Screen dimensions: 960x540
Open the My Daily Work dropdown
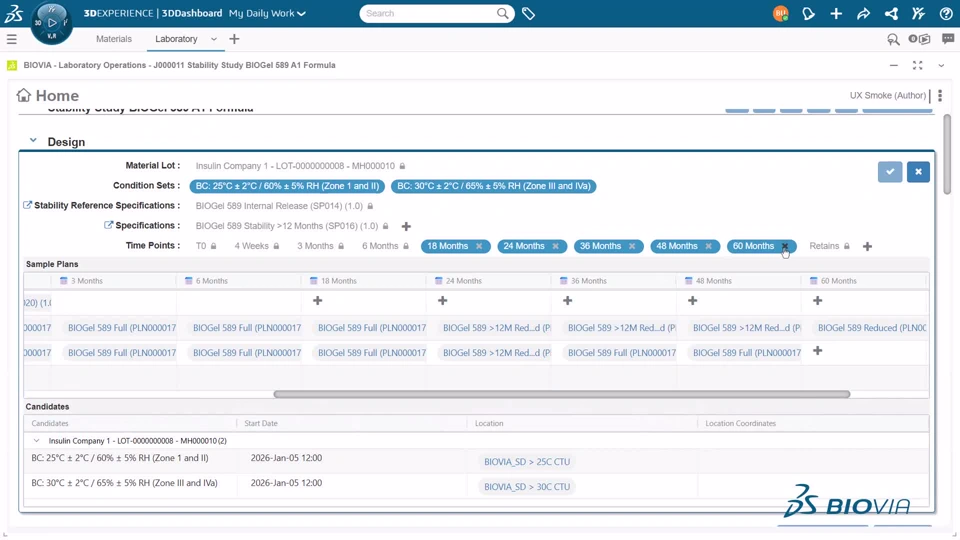[x=267, y=13]
